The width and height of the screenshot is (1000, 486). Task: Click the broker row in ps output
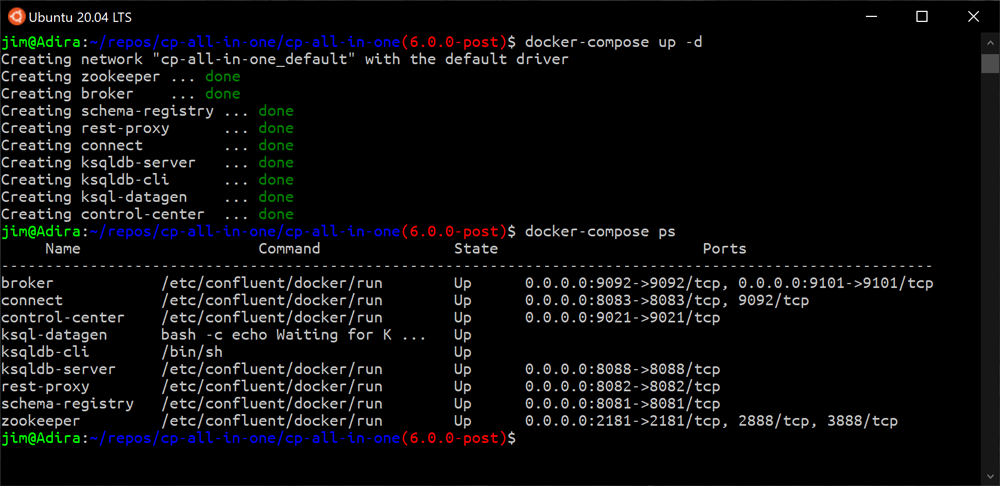467,283
